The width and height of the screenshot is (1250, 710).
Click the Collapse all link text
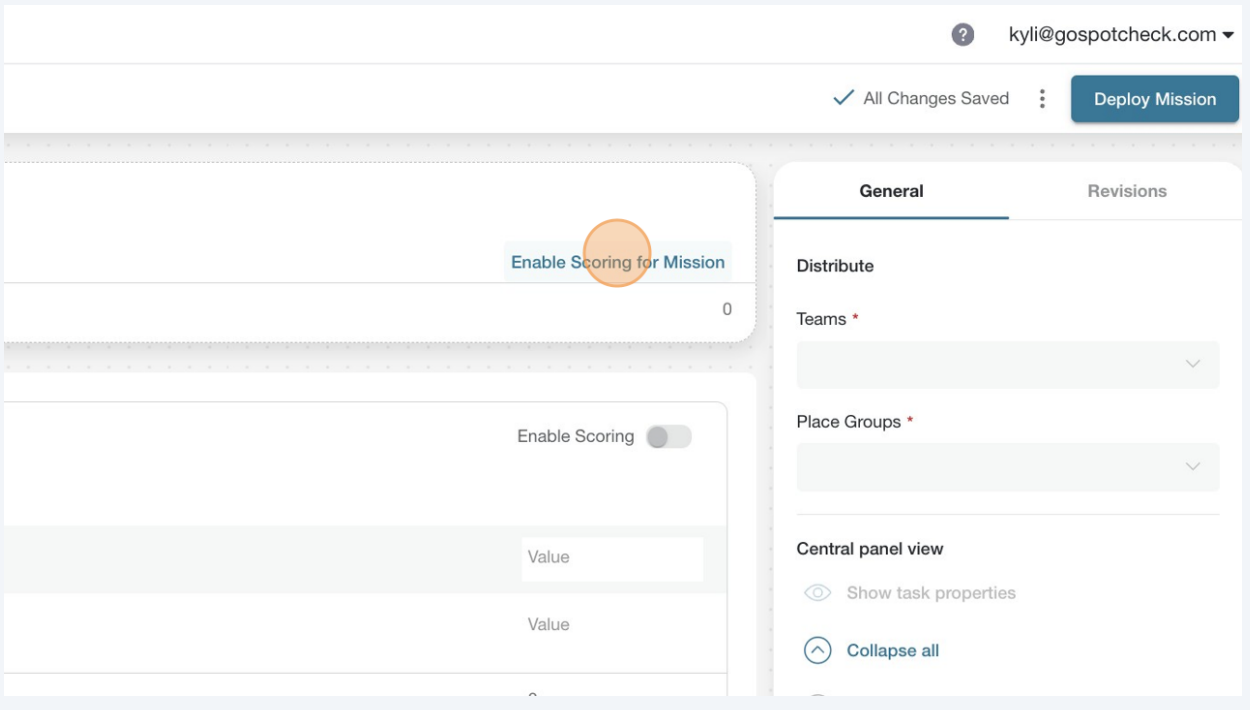893,651
